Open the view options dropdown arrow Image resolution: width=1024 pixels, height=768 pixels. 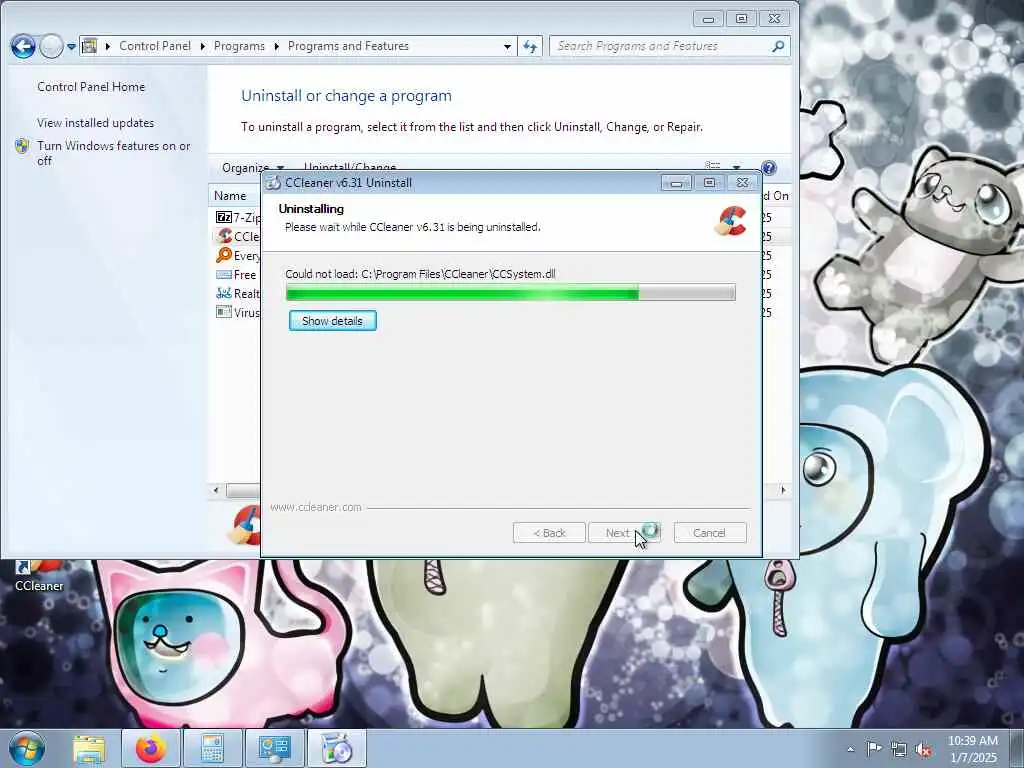(736, 168)
